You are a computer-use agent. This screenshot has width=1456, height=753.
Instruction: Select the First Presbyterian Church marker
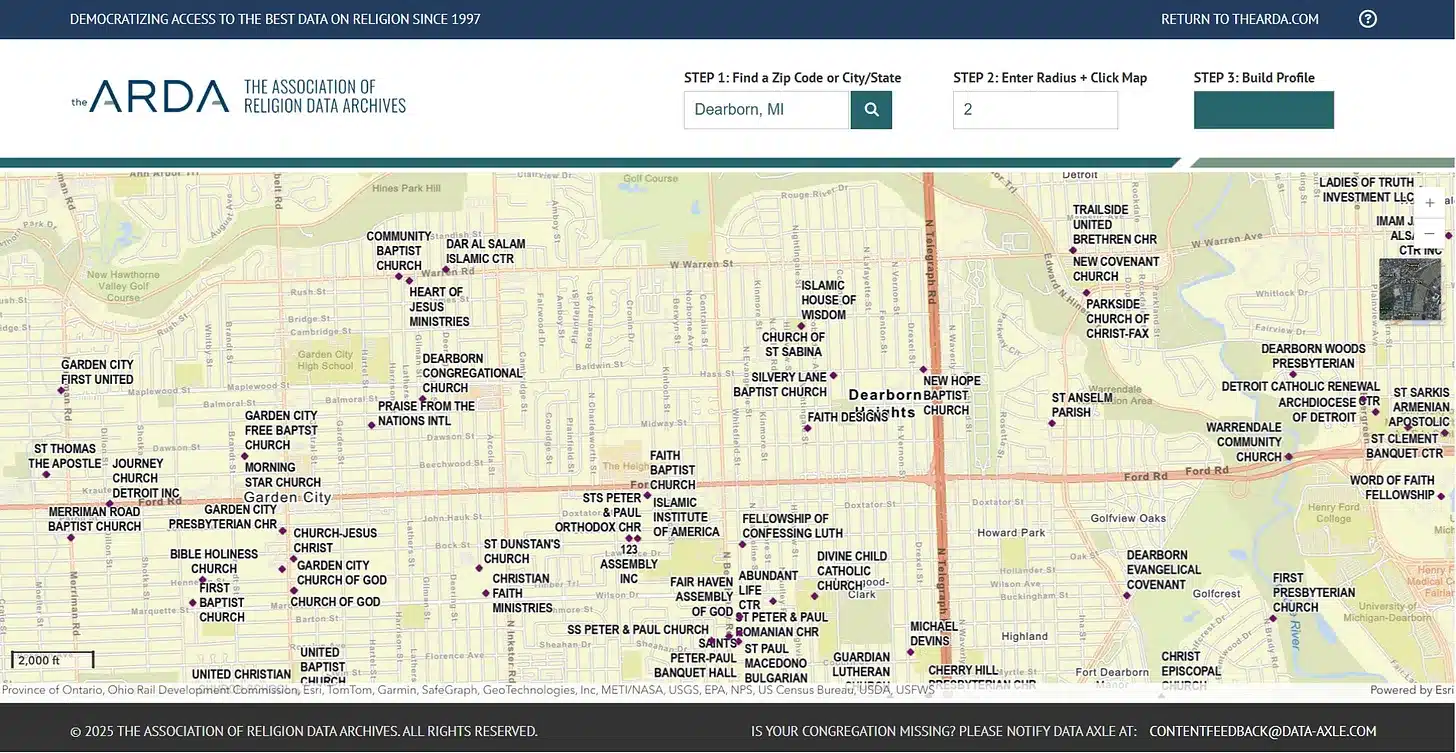tap(1273, 618)
